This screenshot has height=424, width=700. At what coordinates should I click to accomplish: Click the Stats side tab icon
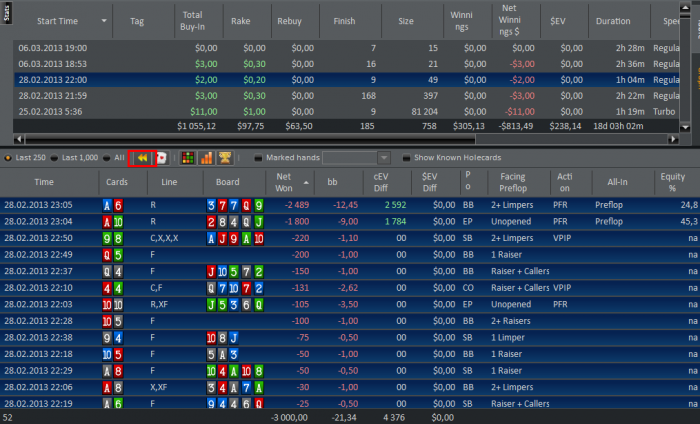[x=6, y=12]
